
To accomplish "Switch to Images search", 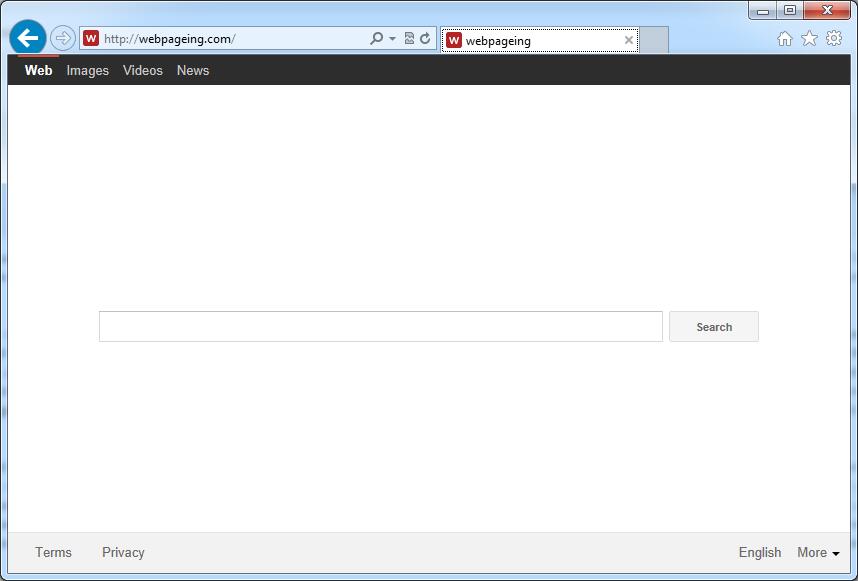I will [88, 71].
